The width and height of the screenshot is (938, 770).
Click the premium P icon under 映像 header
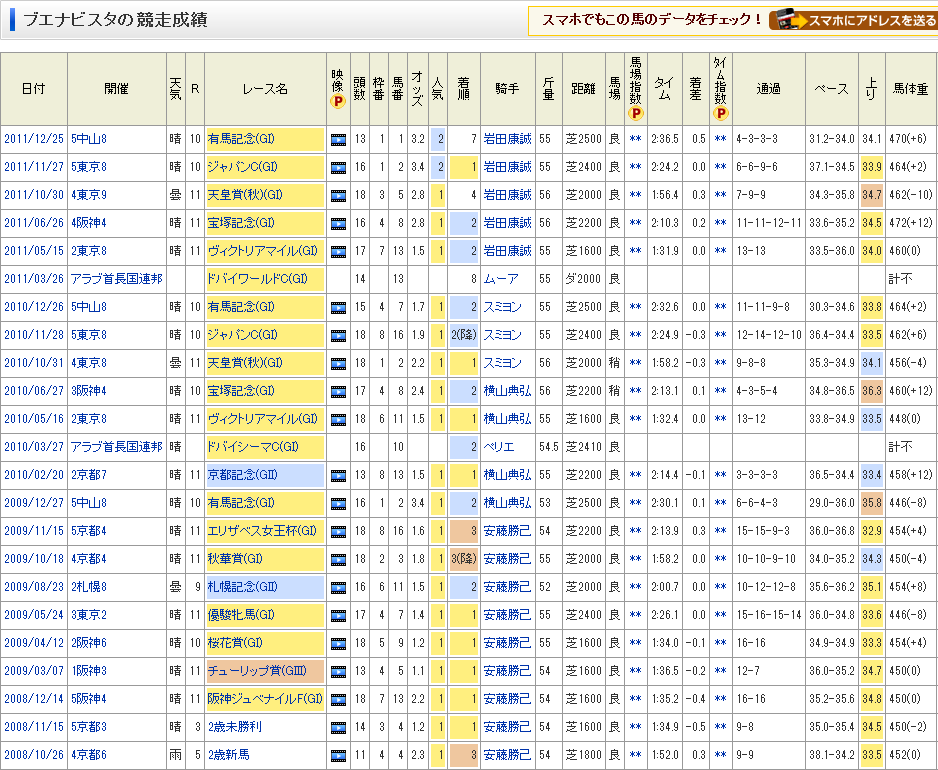(338, 101)
